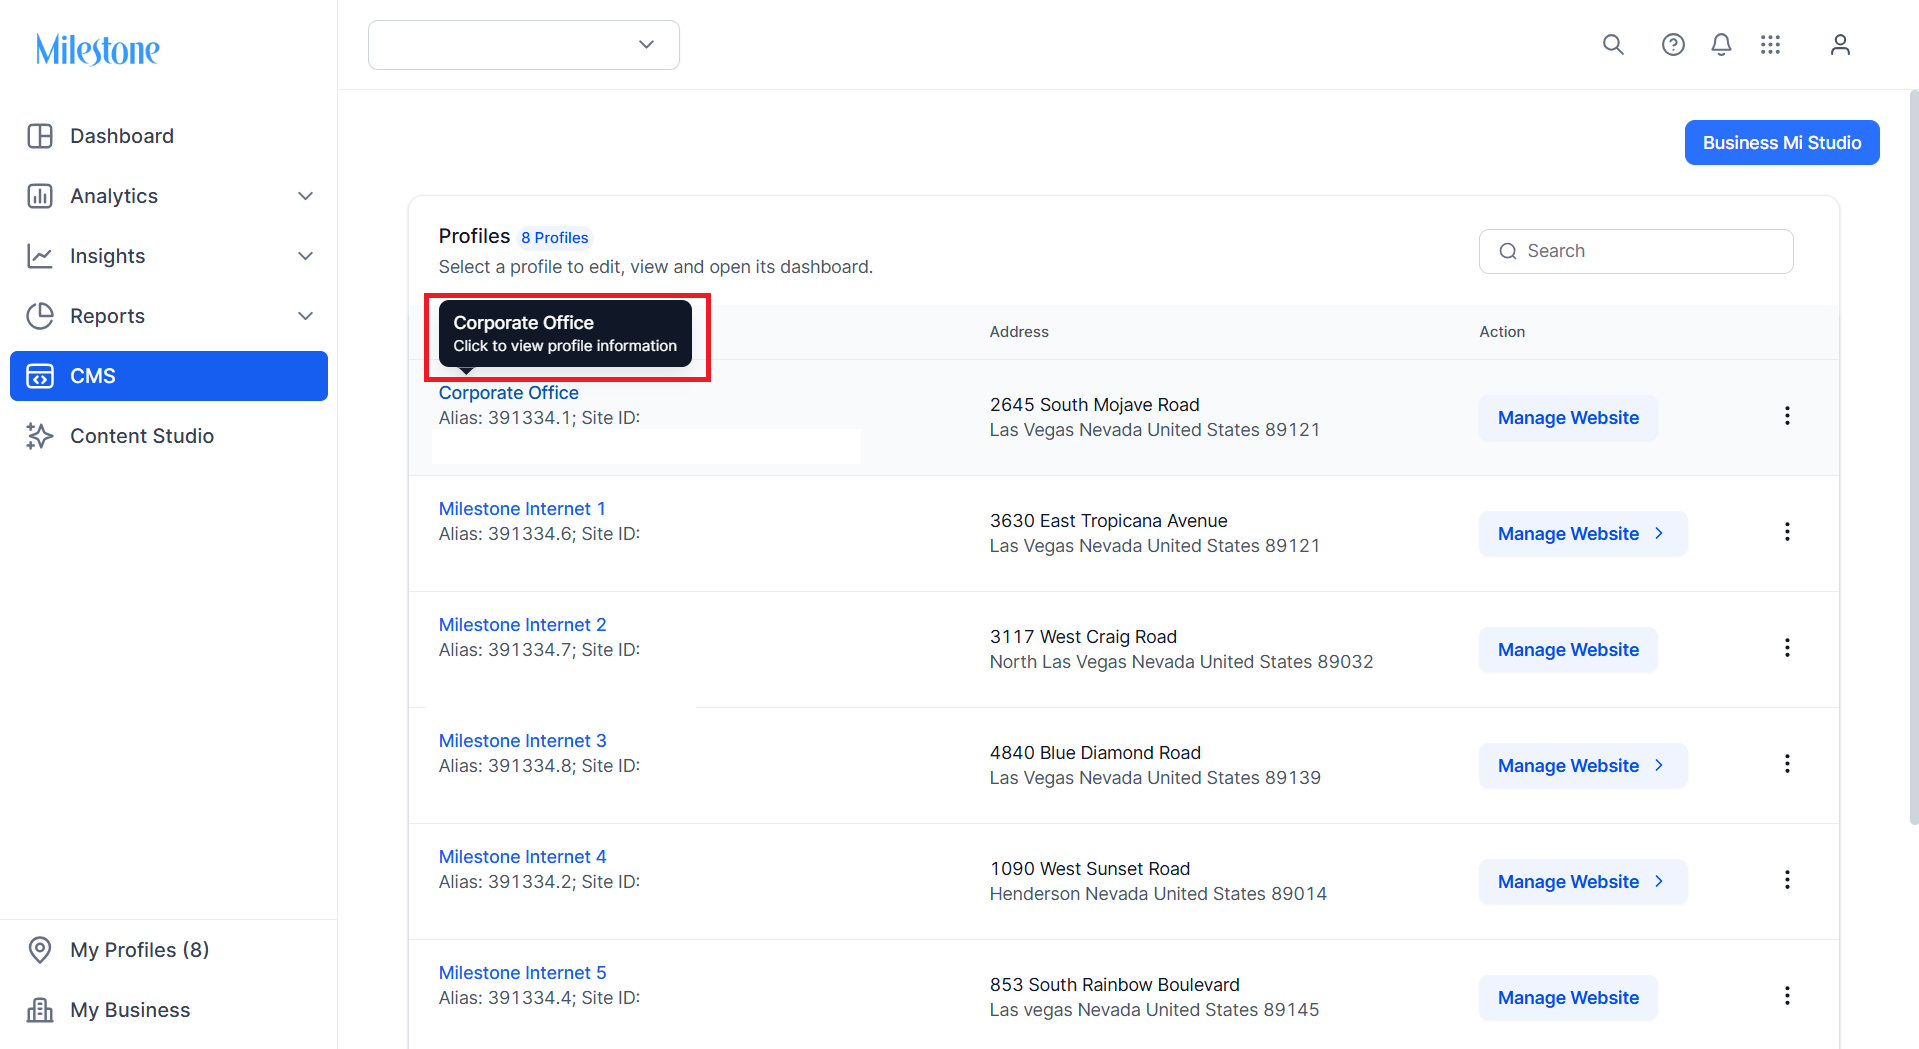Expand the Analytics menu chevron
1919x1049 pixels.
306,196
